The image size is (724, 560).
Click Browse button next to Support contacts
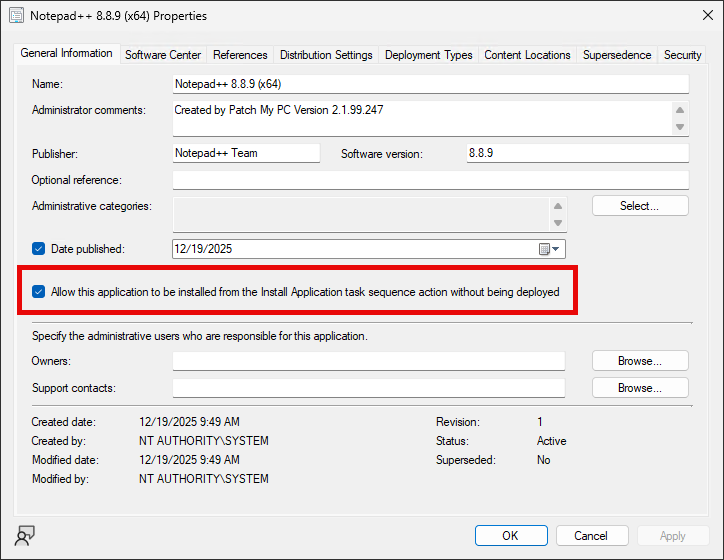pos(640,388)
